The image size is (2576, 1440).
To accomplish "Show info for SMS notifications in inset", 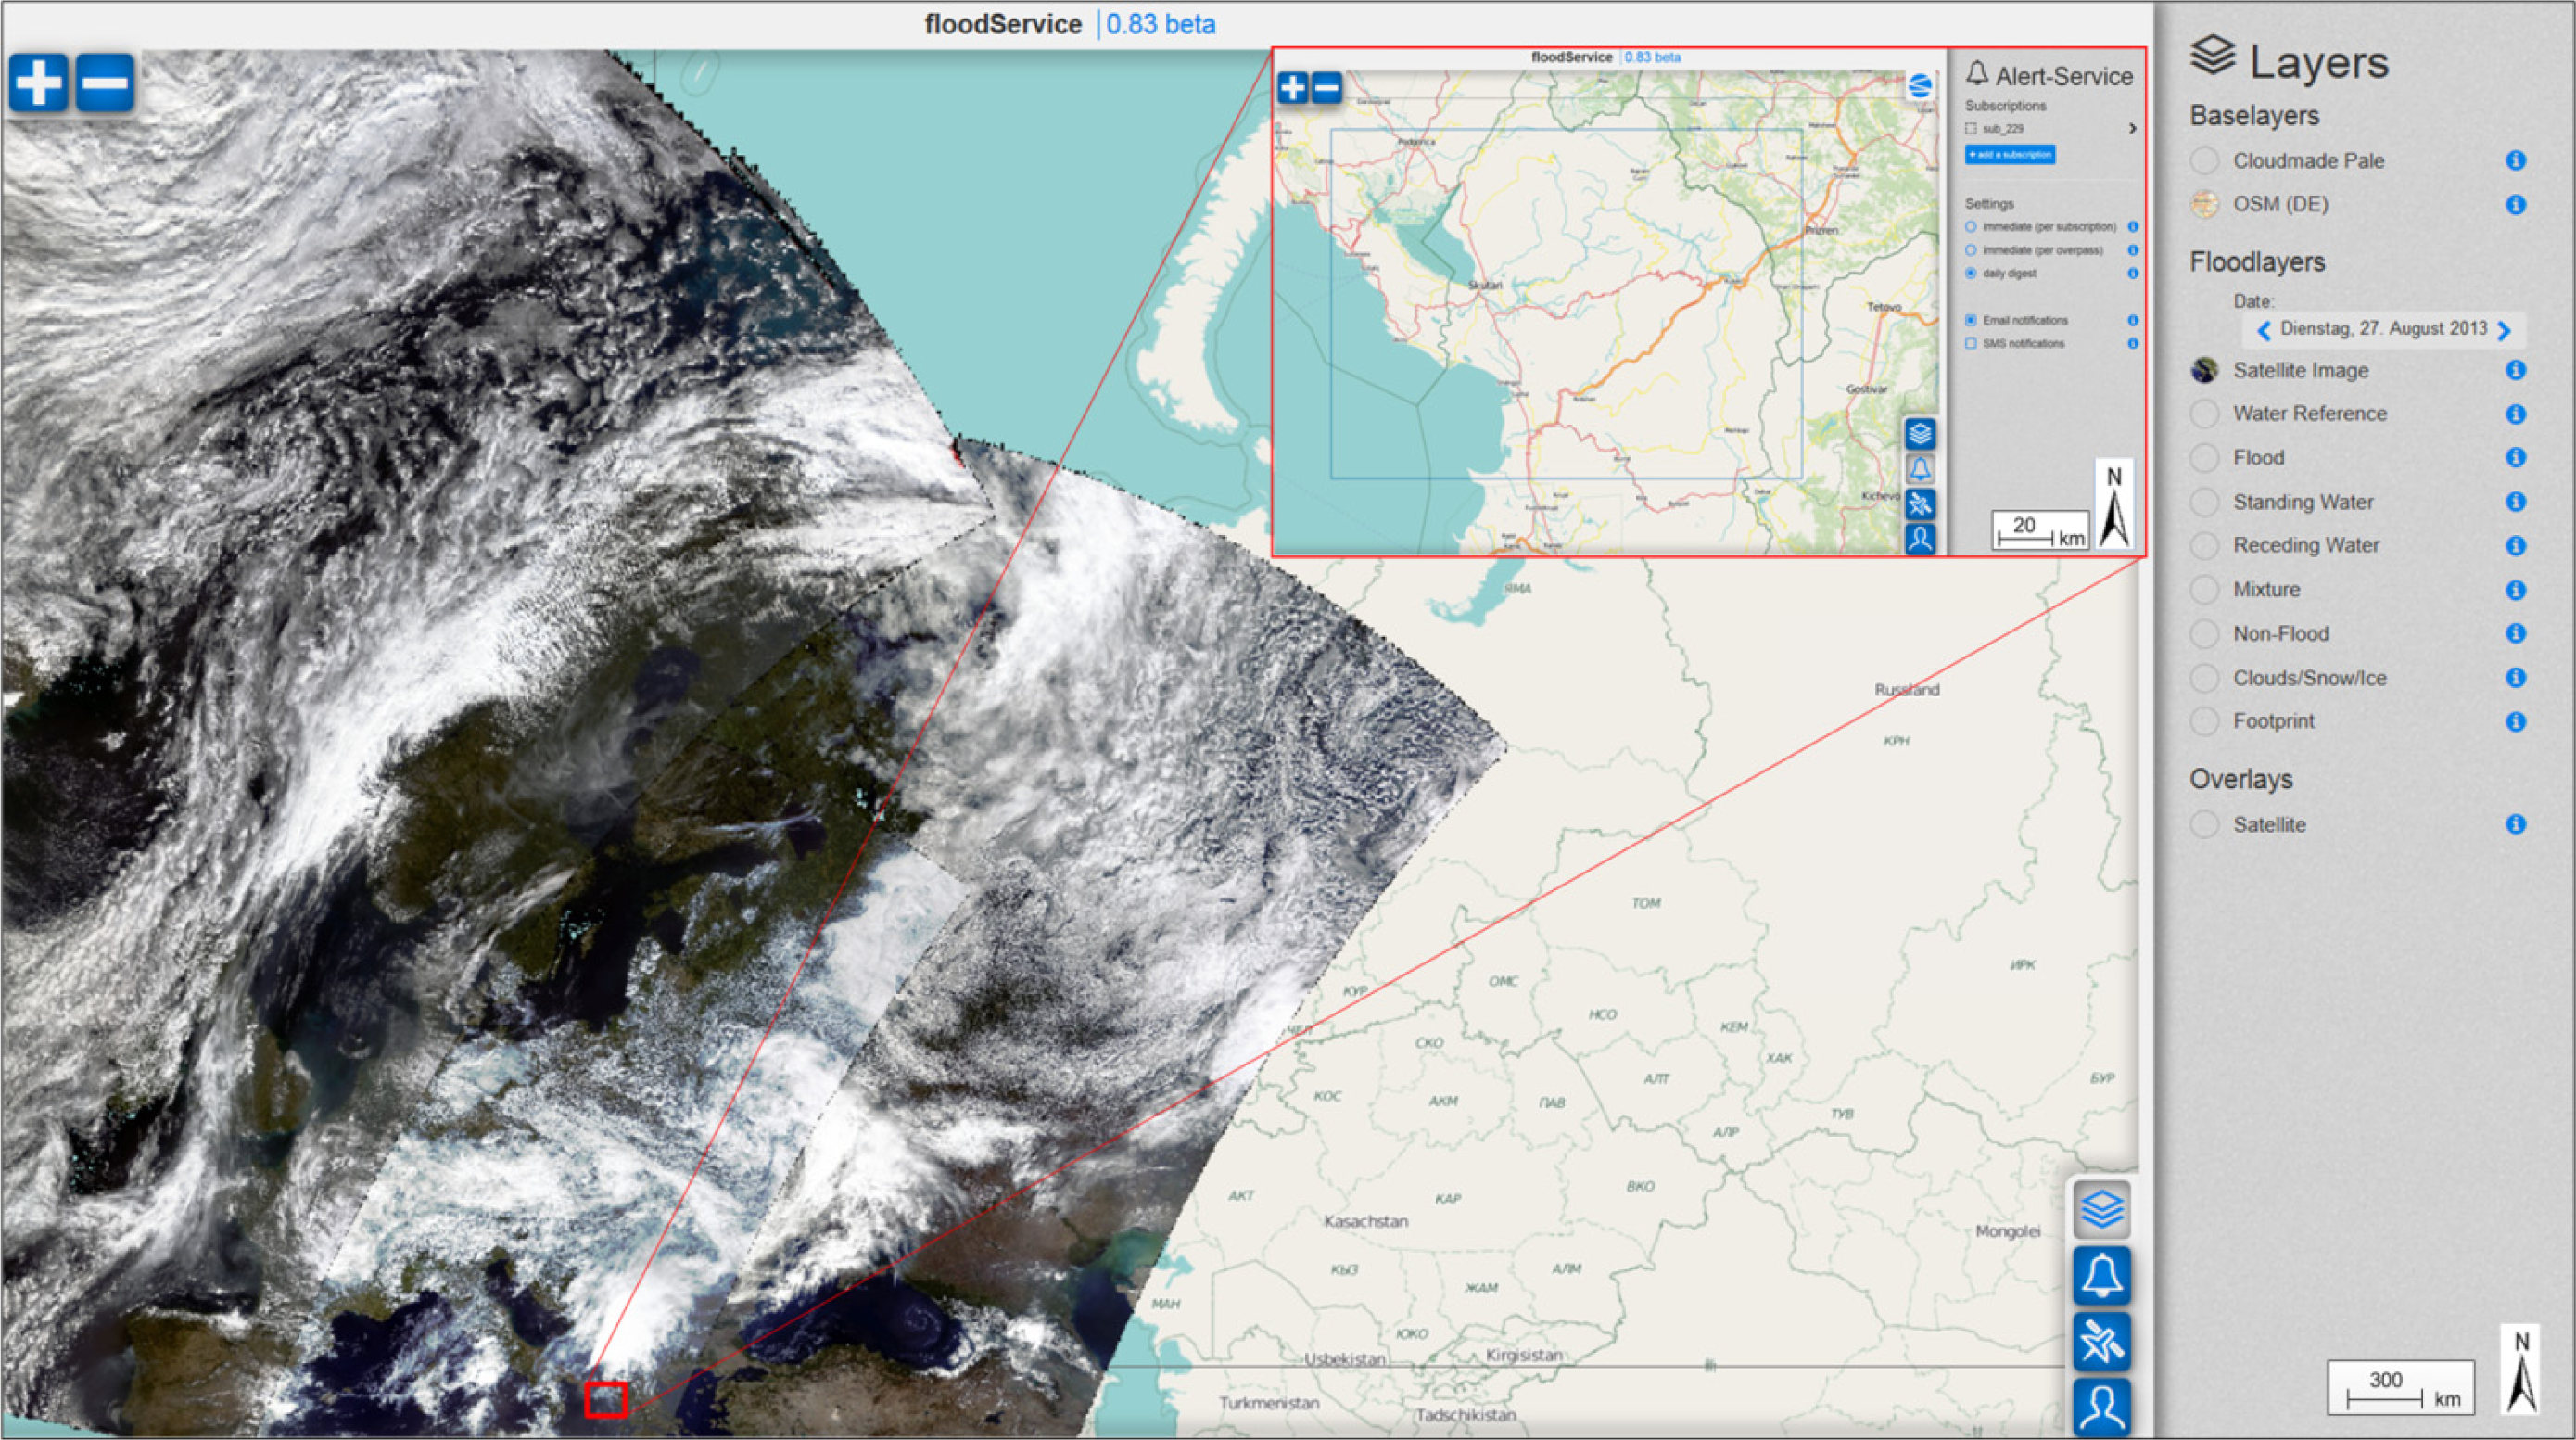I will pos(2133,343).
